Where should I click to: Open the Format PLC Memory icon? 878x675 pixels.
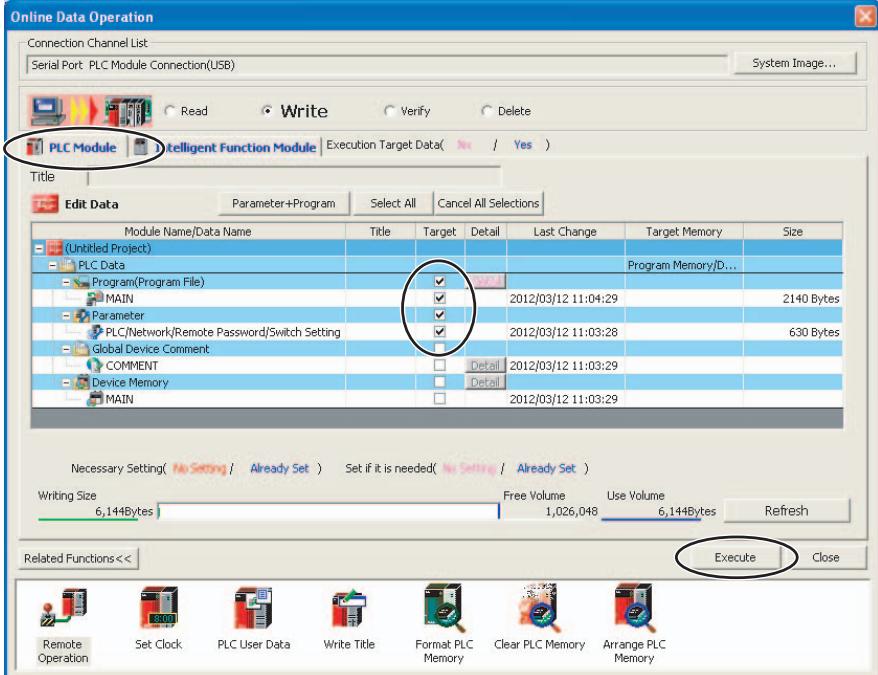[x=444, y=608]
